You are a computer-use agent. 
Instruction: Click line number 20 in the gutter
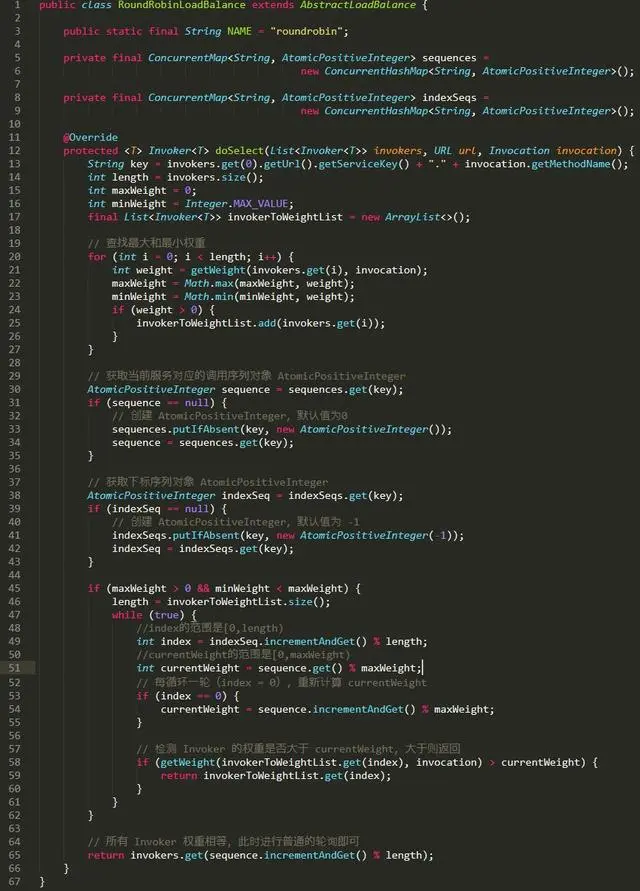click(14, 257)
